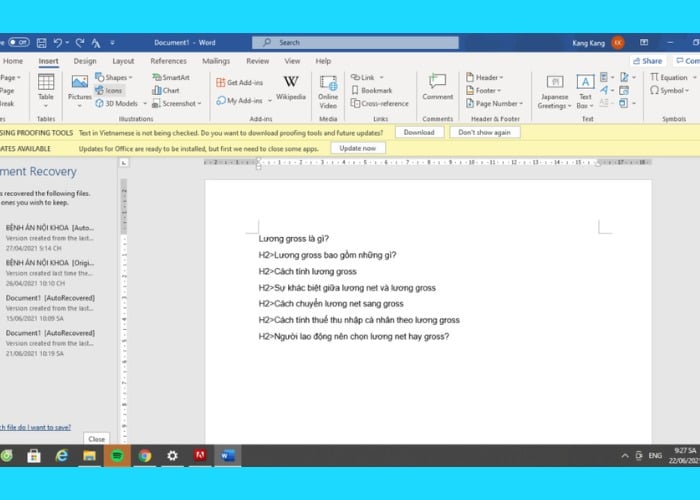
Task: Open the Layout ribbon tab
Action: click(x=123, y=61)
